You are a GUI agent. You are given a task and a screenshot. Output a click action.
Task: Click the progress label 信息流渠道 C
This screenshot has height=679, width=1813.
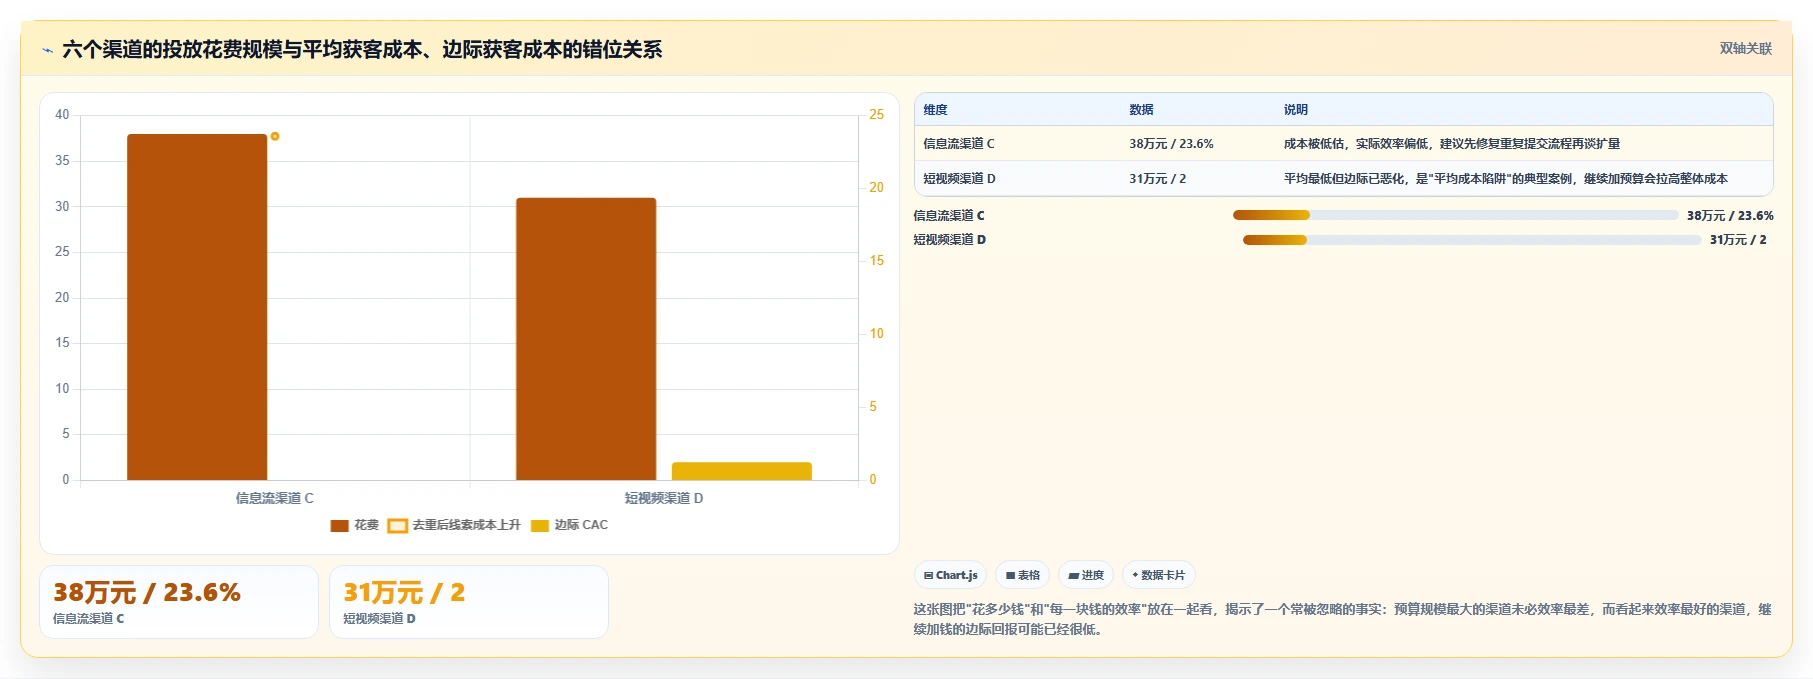coord(949,215)
